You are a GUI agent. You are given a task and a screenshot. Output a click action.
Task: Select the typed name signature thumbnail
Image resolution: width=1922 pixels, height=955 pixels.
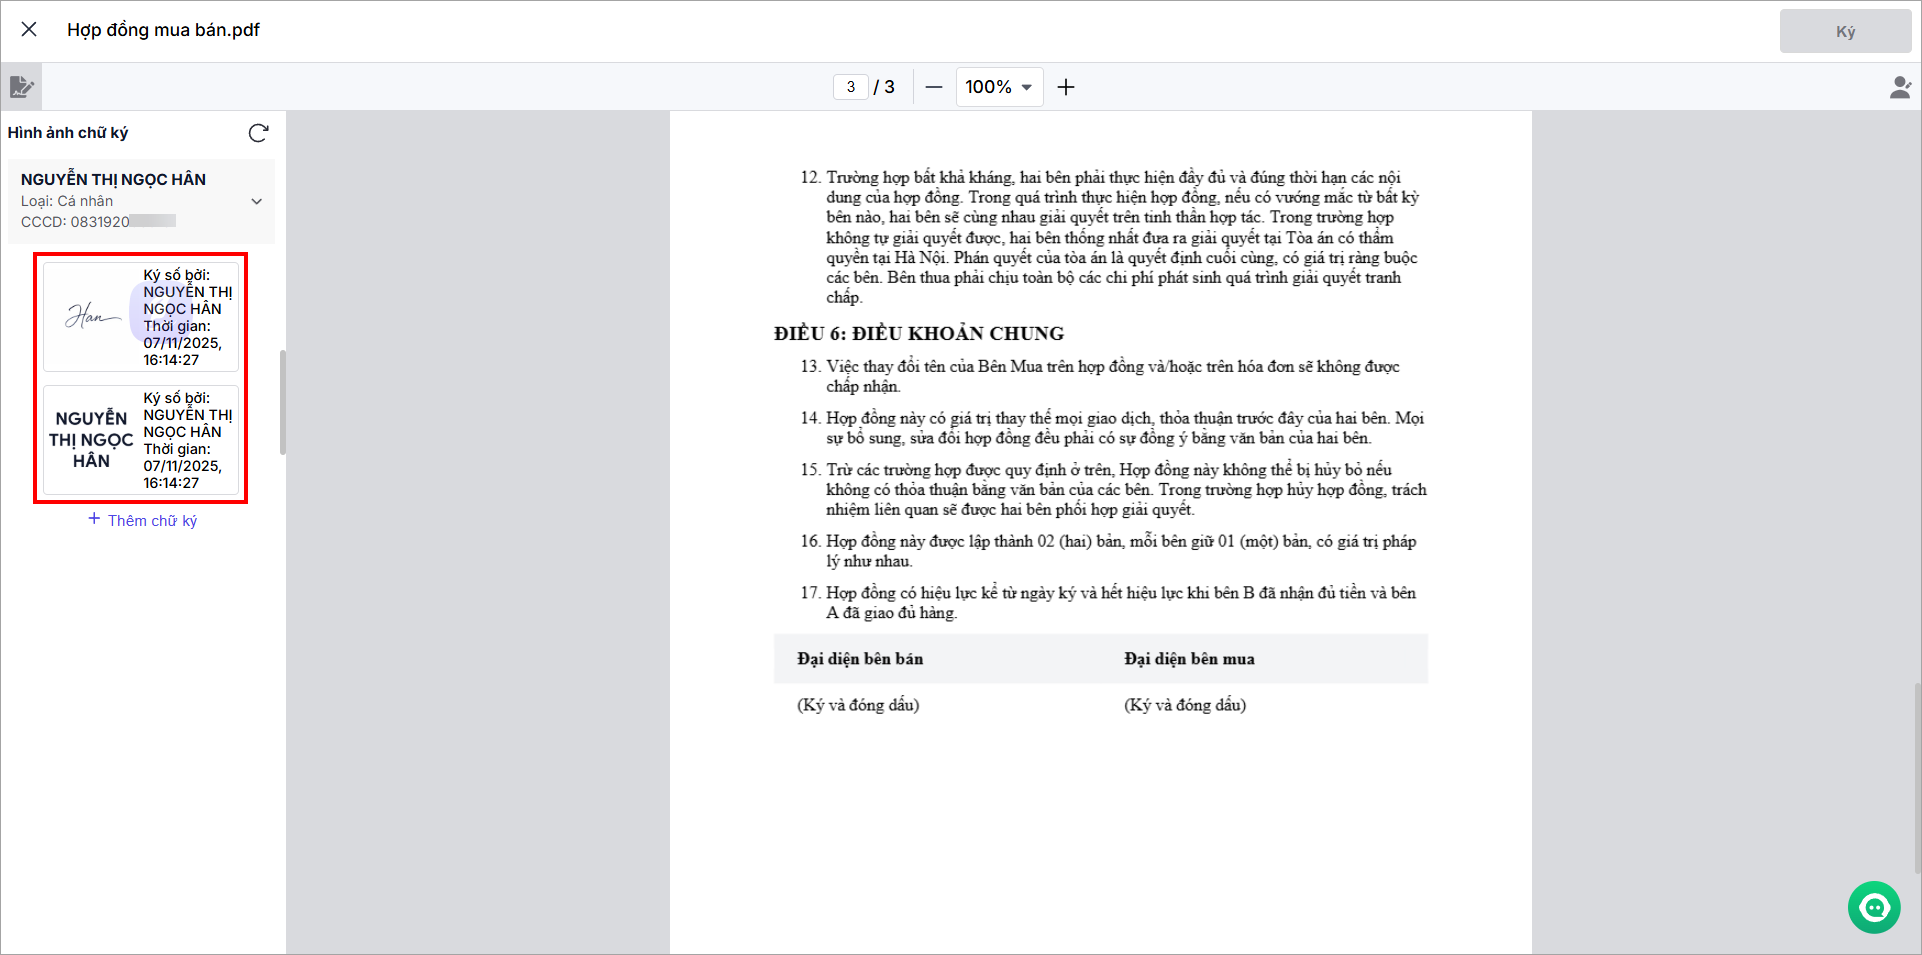coord(141,440)
